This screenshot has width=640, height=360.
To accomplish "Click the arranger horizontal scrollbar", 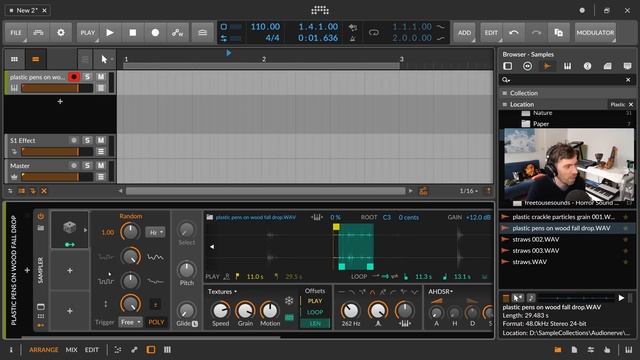I will 265,191.
